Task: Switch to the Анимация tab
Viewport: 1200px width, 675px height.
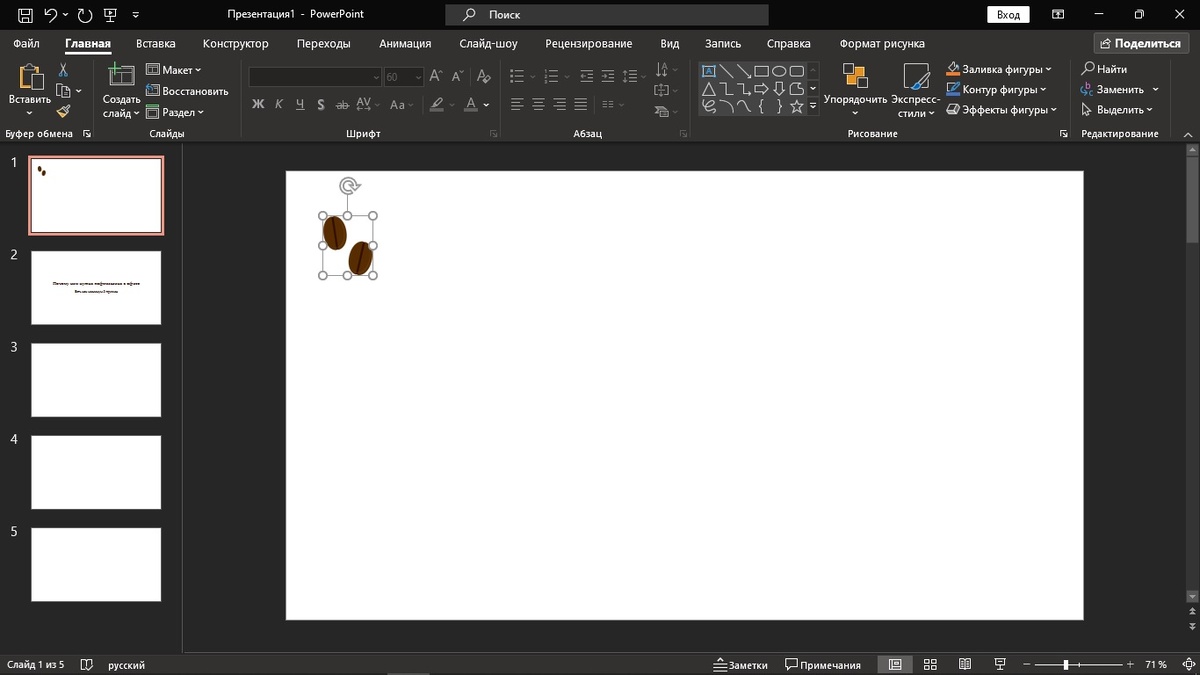Action: [x=405, y=44]
